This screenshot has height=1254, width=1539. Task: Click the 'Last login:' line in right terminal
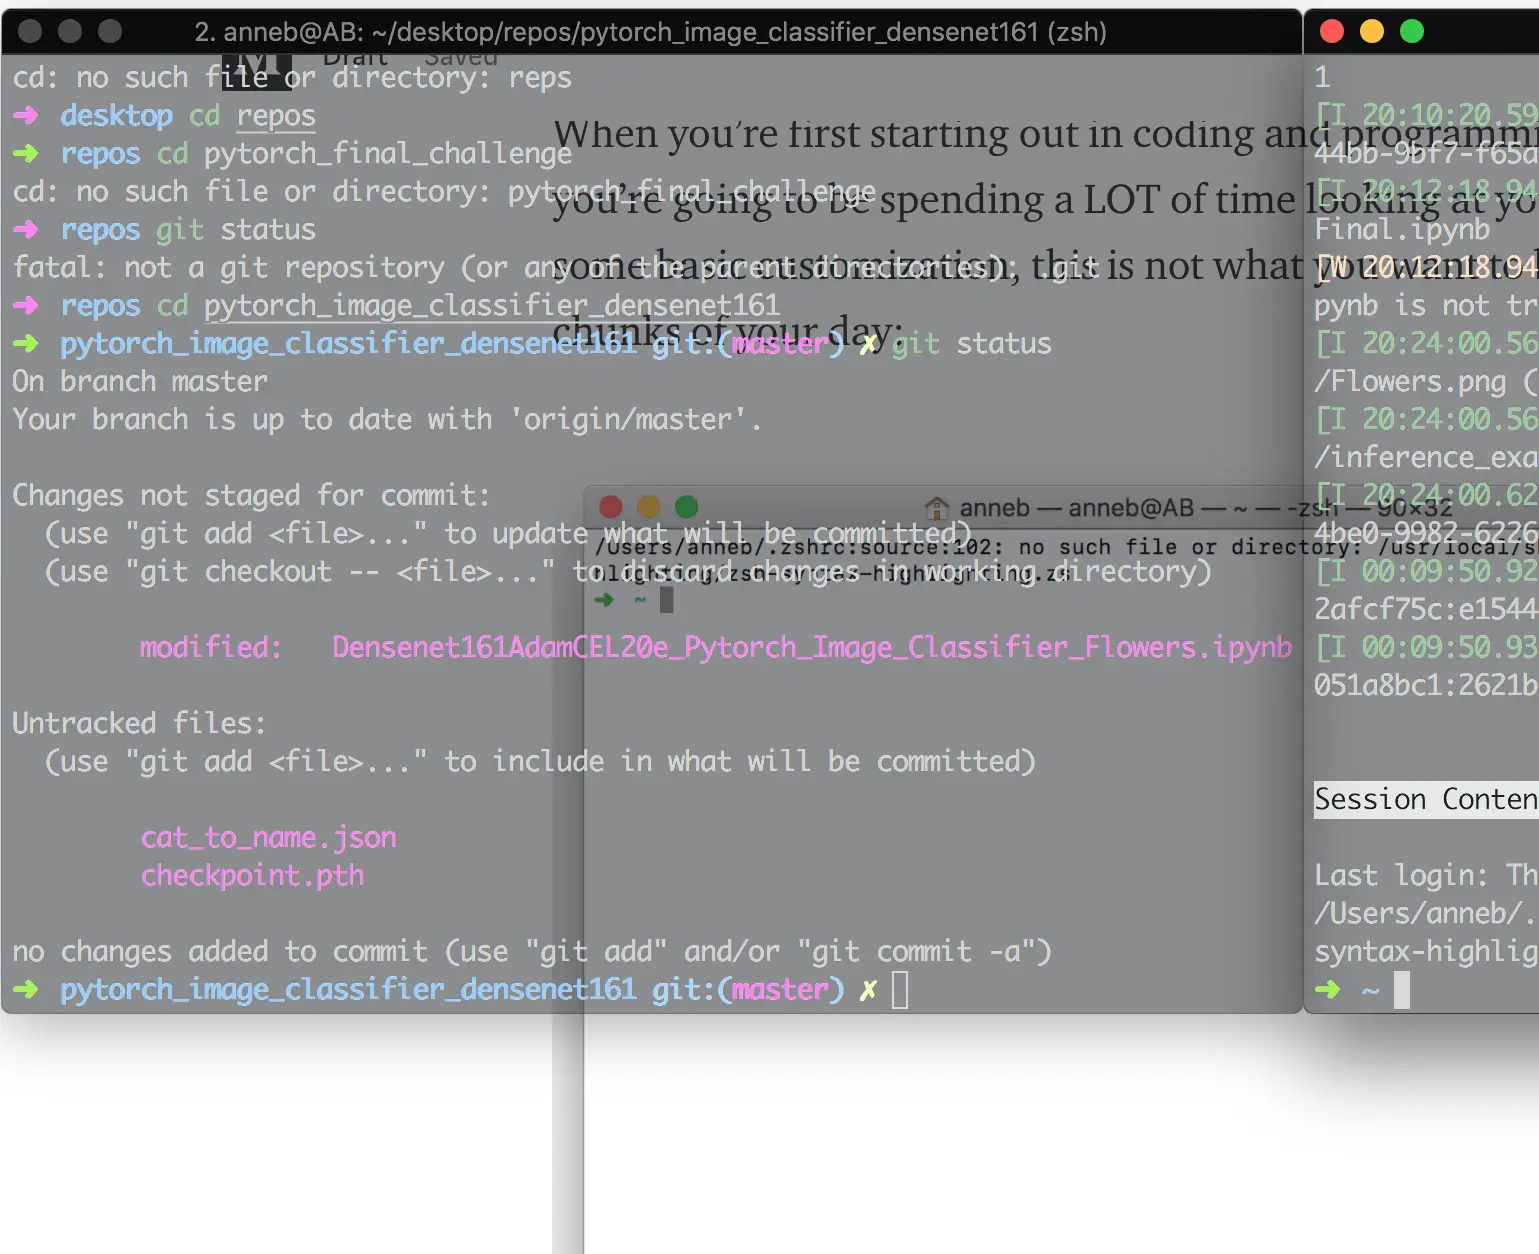1426,875
